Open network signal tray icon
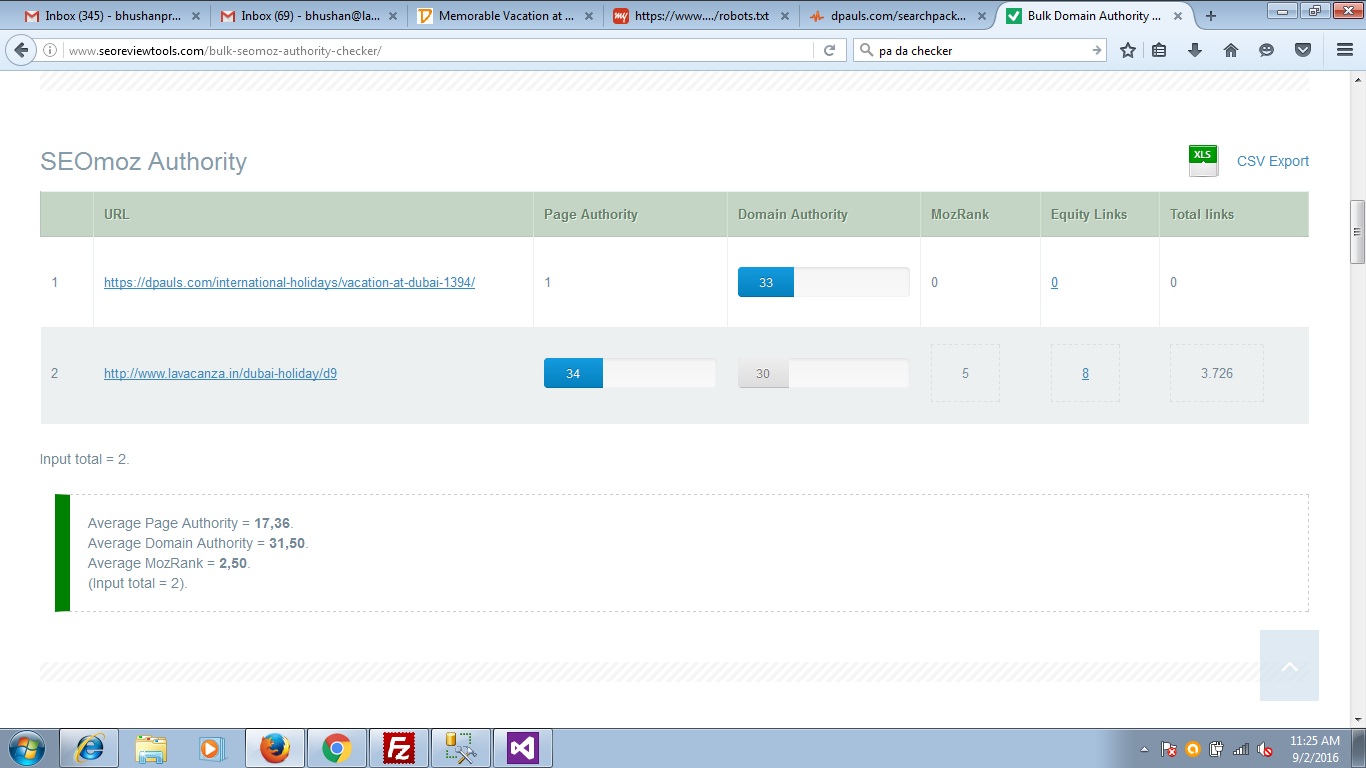This screenshot has width=1366, height=768. coord(1240,749)
